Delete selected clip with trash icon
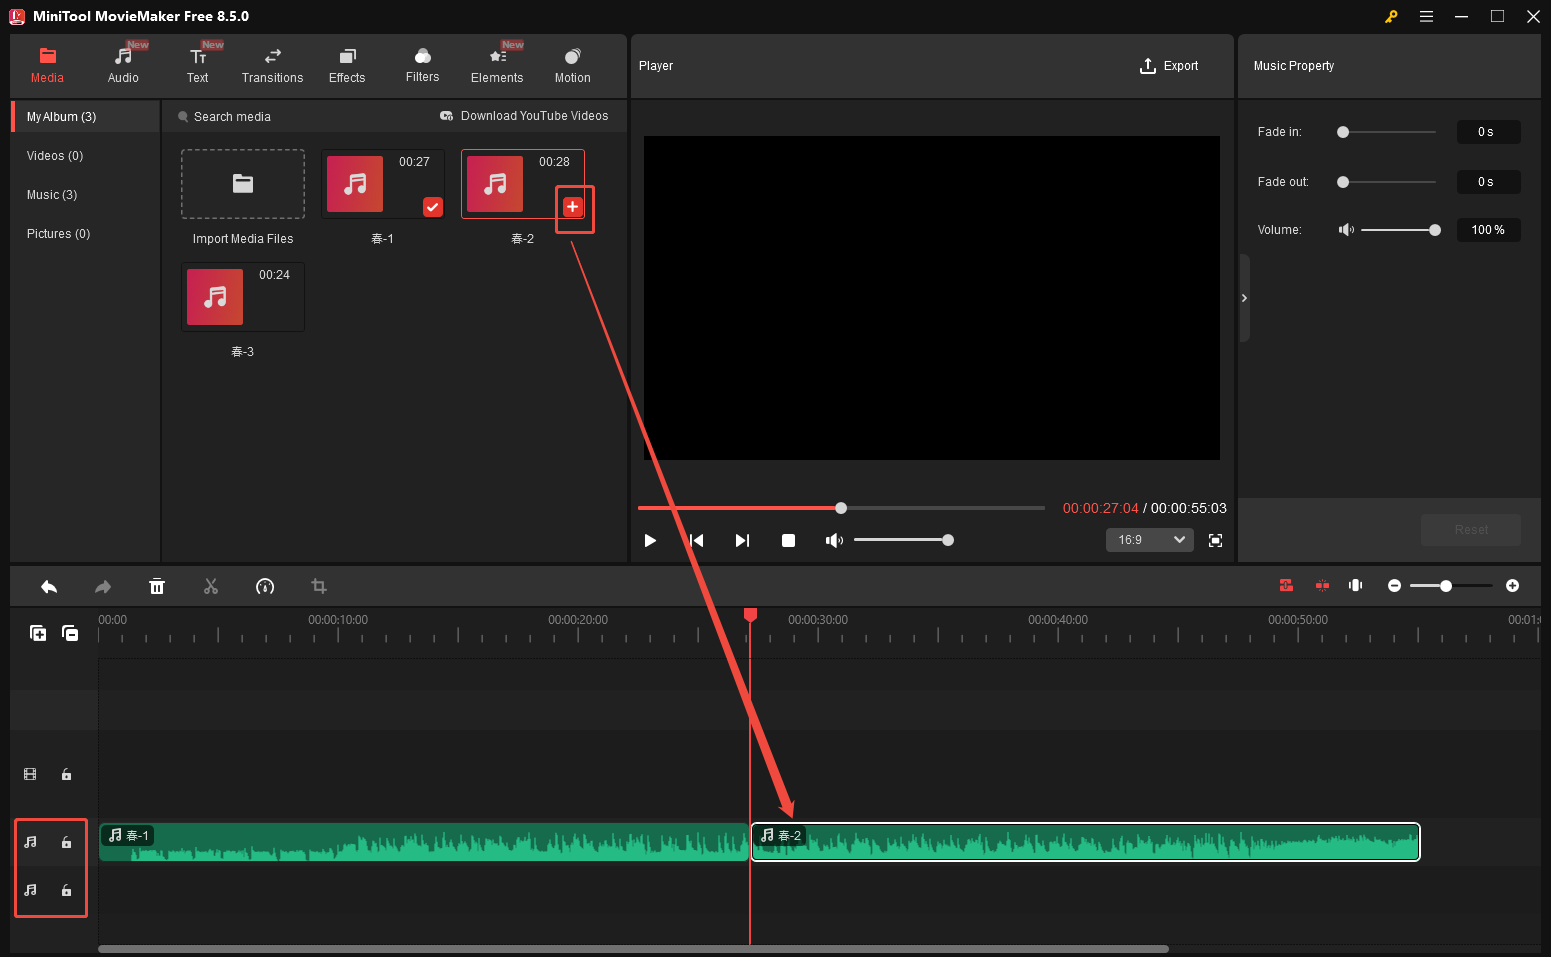Image resolution: width=1551 pixels, height=957 pixels. pyautogui.click(x=157, y=586)
